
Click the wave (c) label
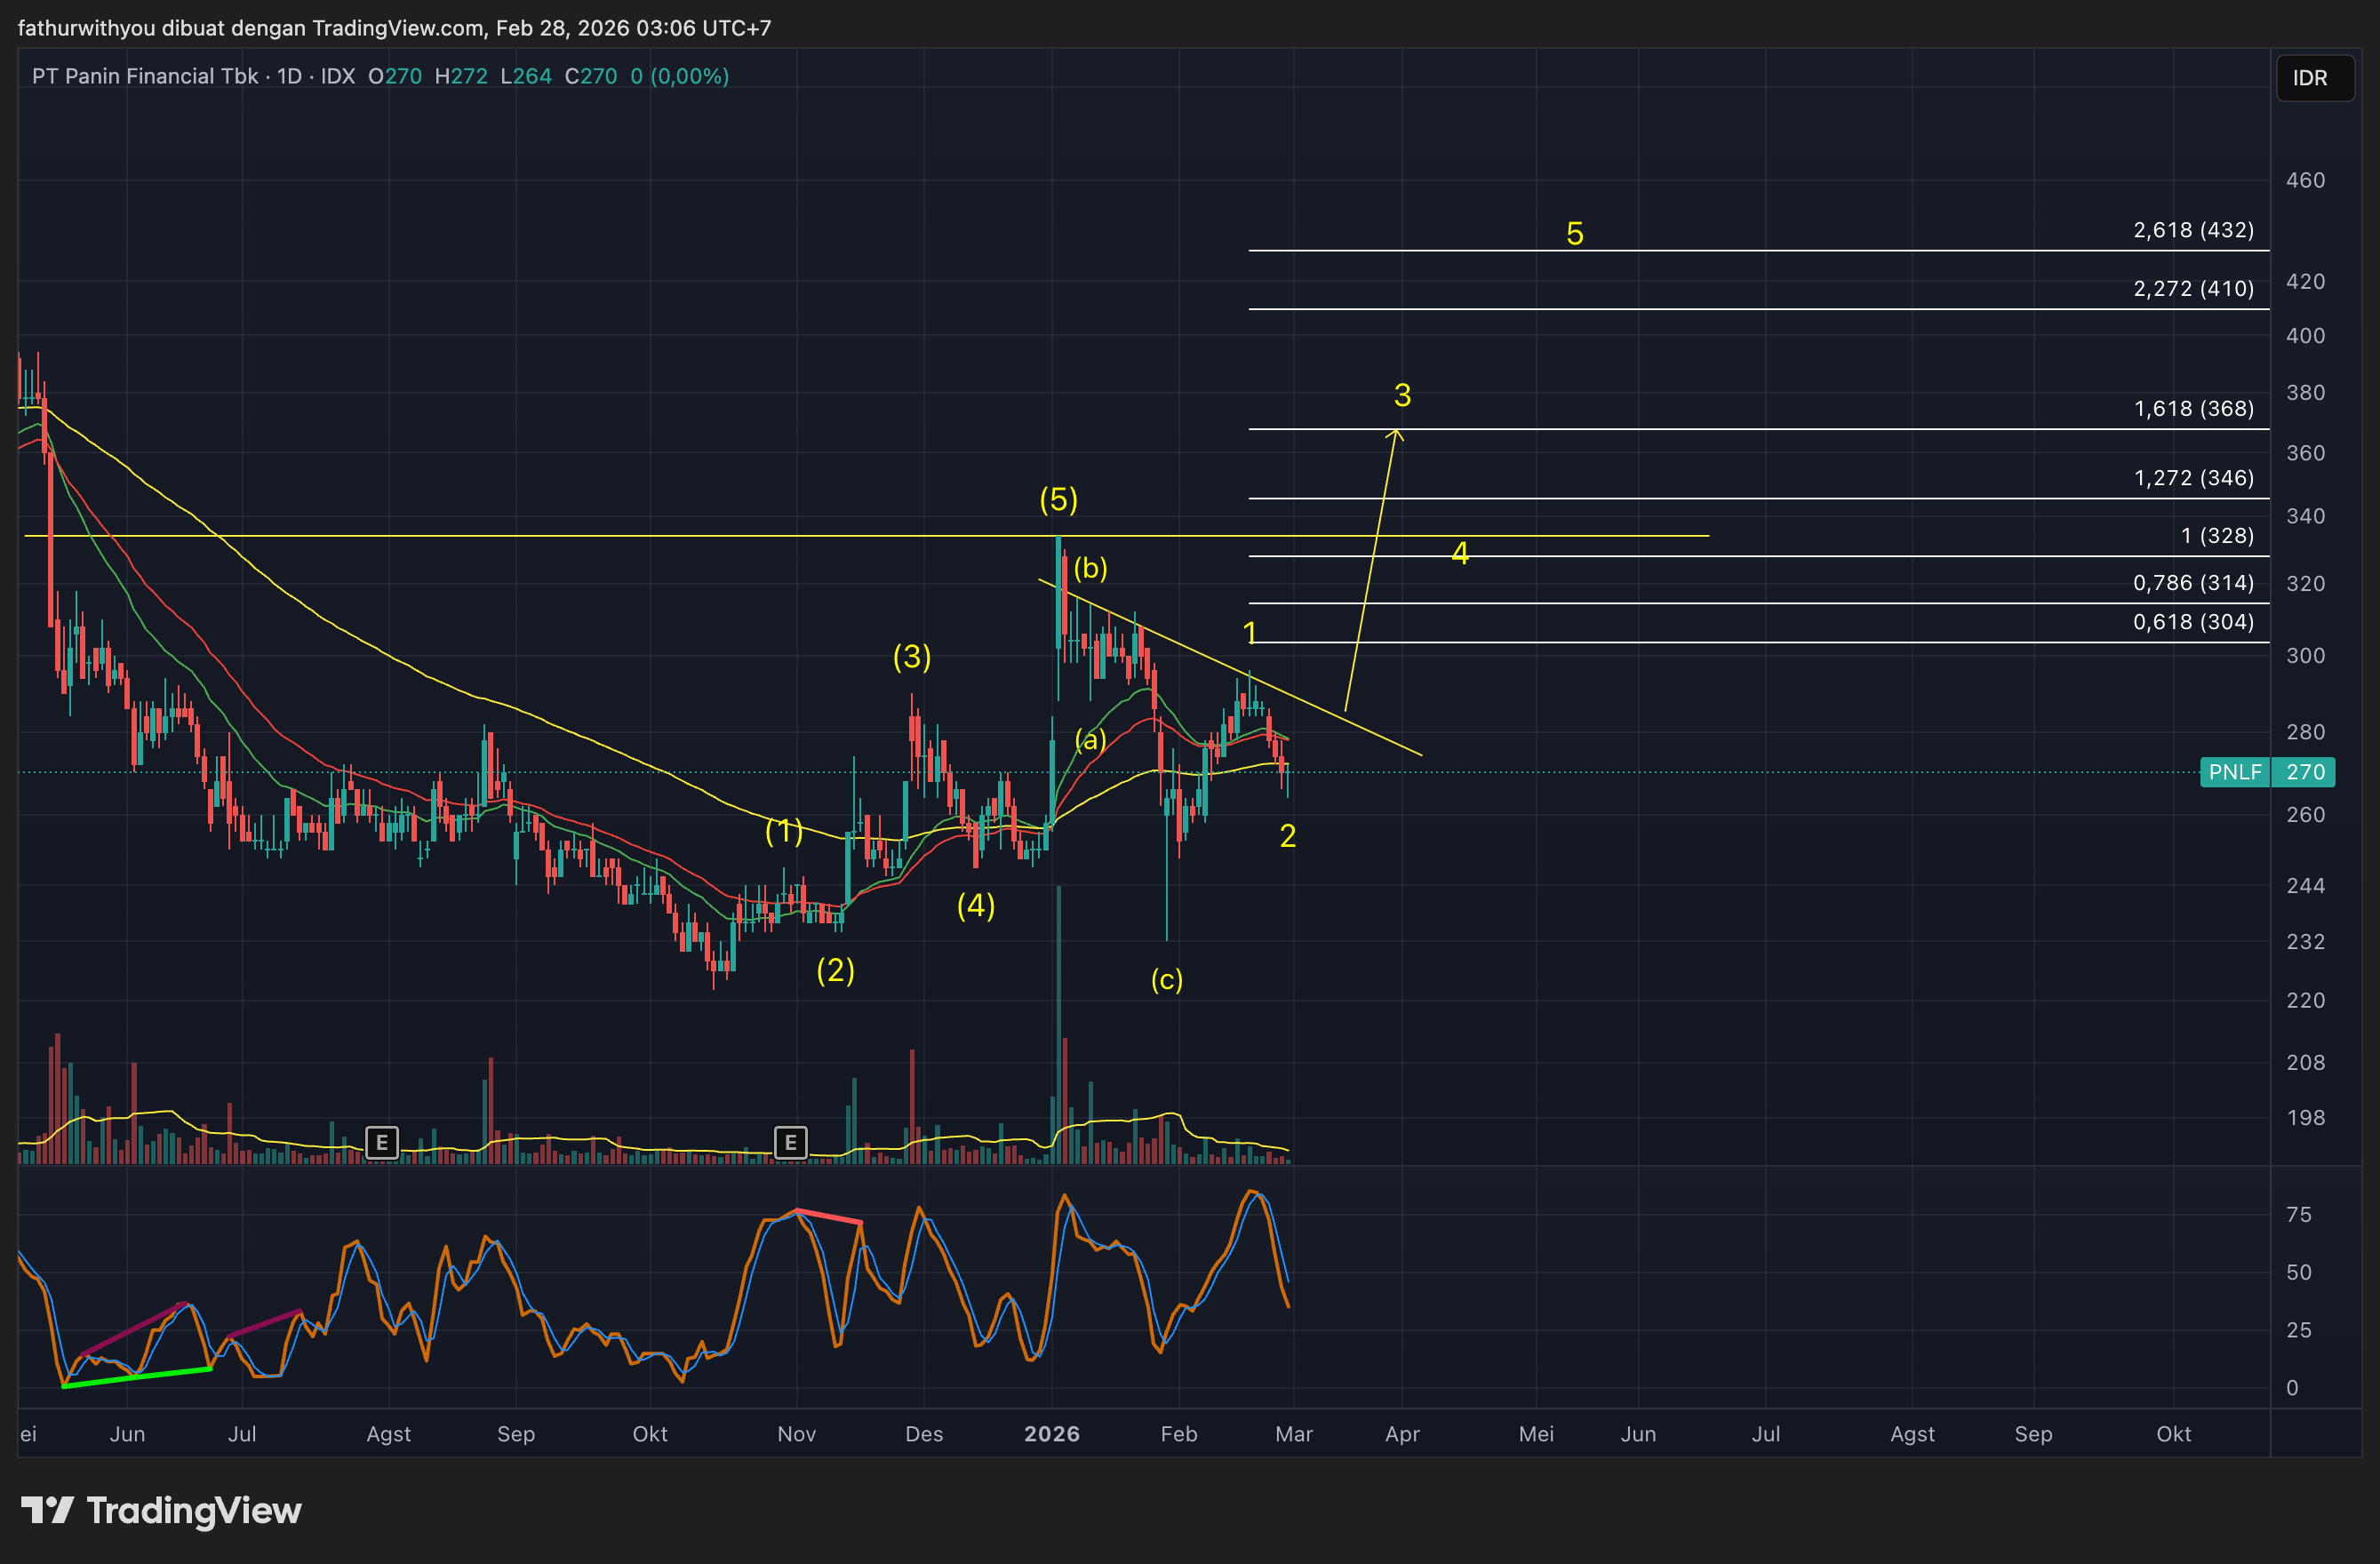1166,979
